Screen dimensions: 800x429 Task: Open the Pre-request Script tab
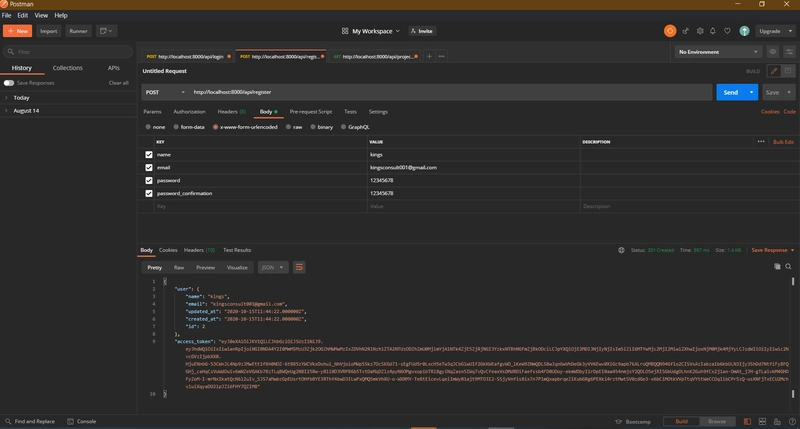311,112
